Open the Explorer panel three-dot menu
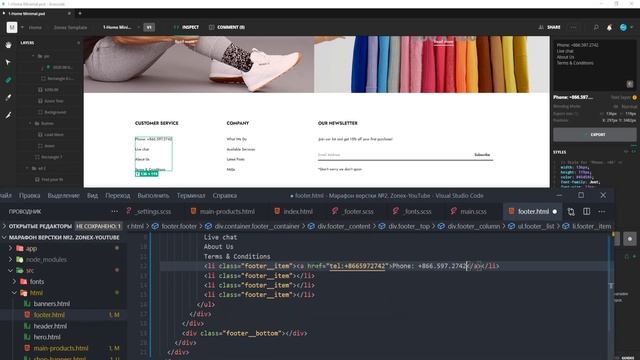Image resolution: width=640 pixels, height=360 pixels. coord(115,211)
